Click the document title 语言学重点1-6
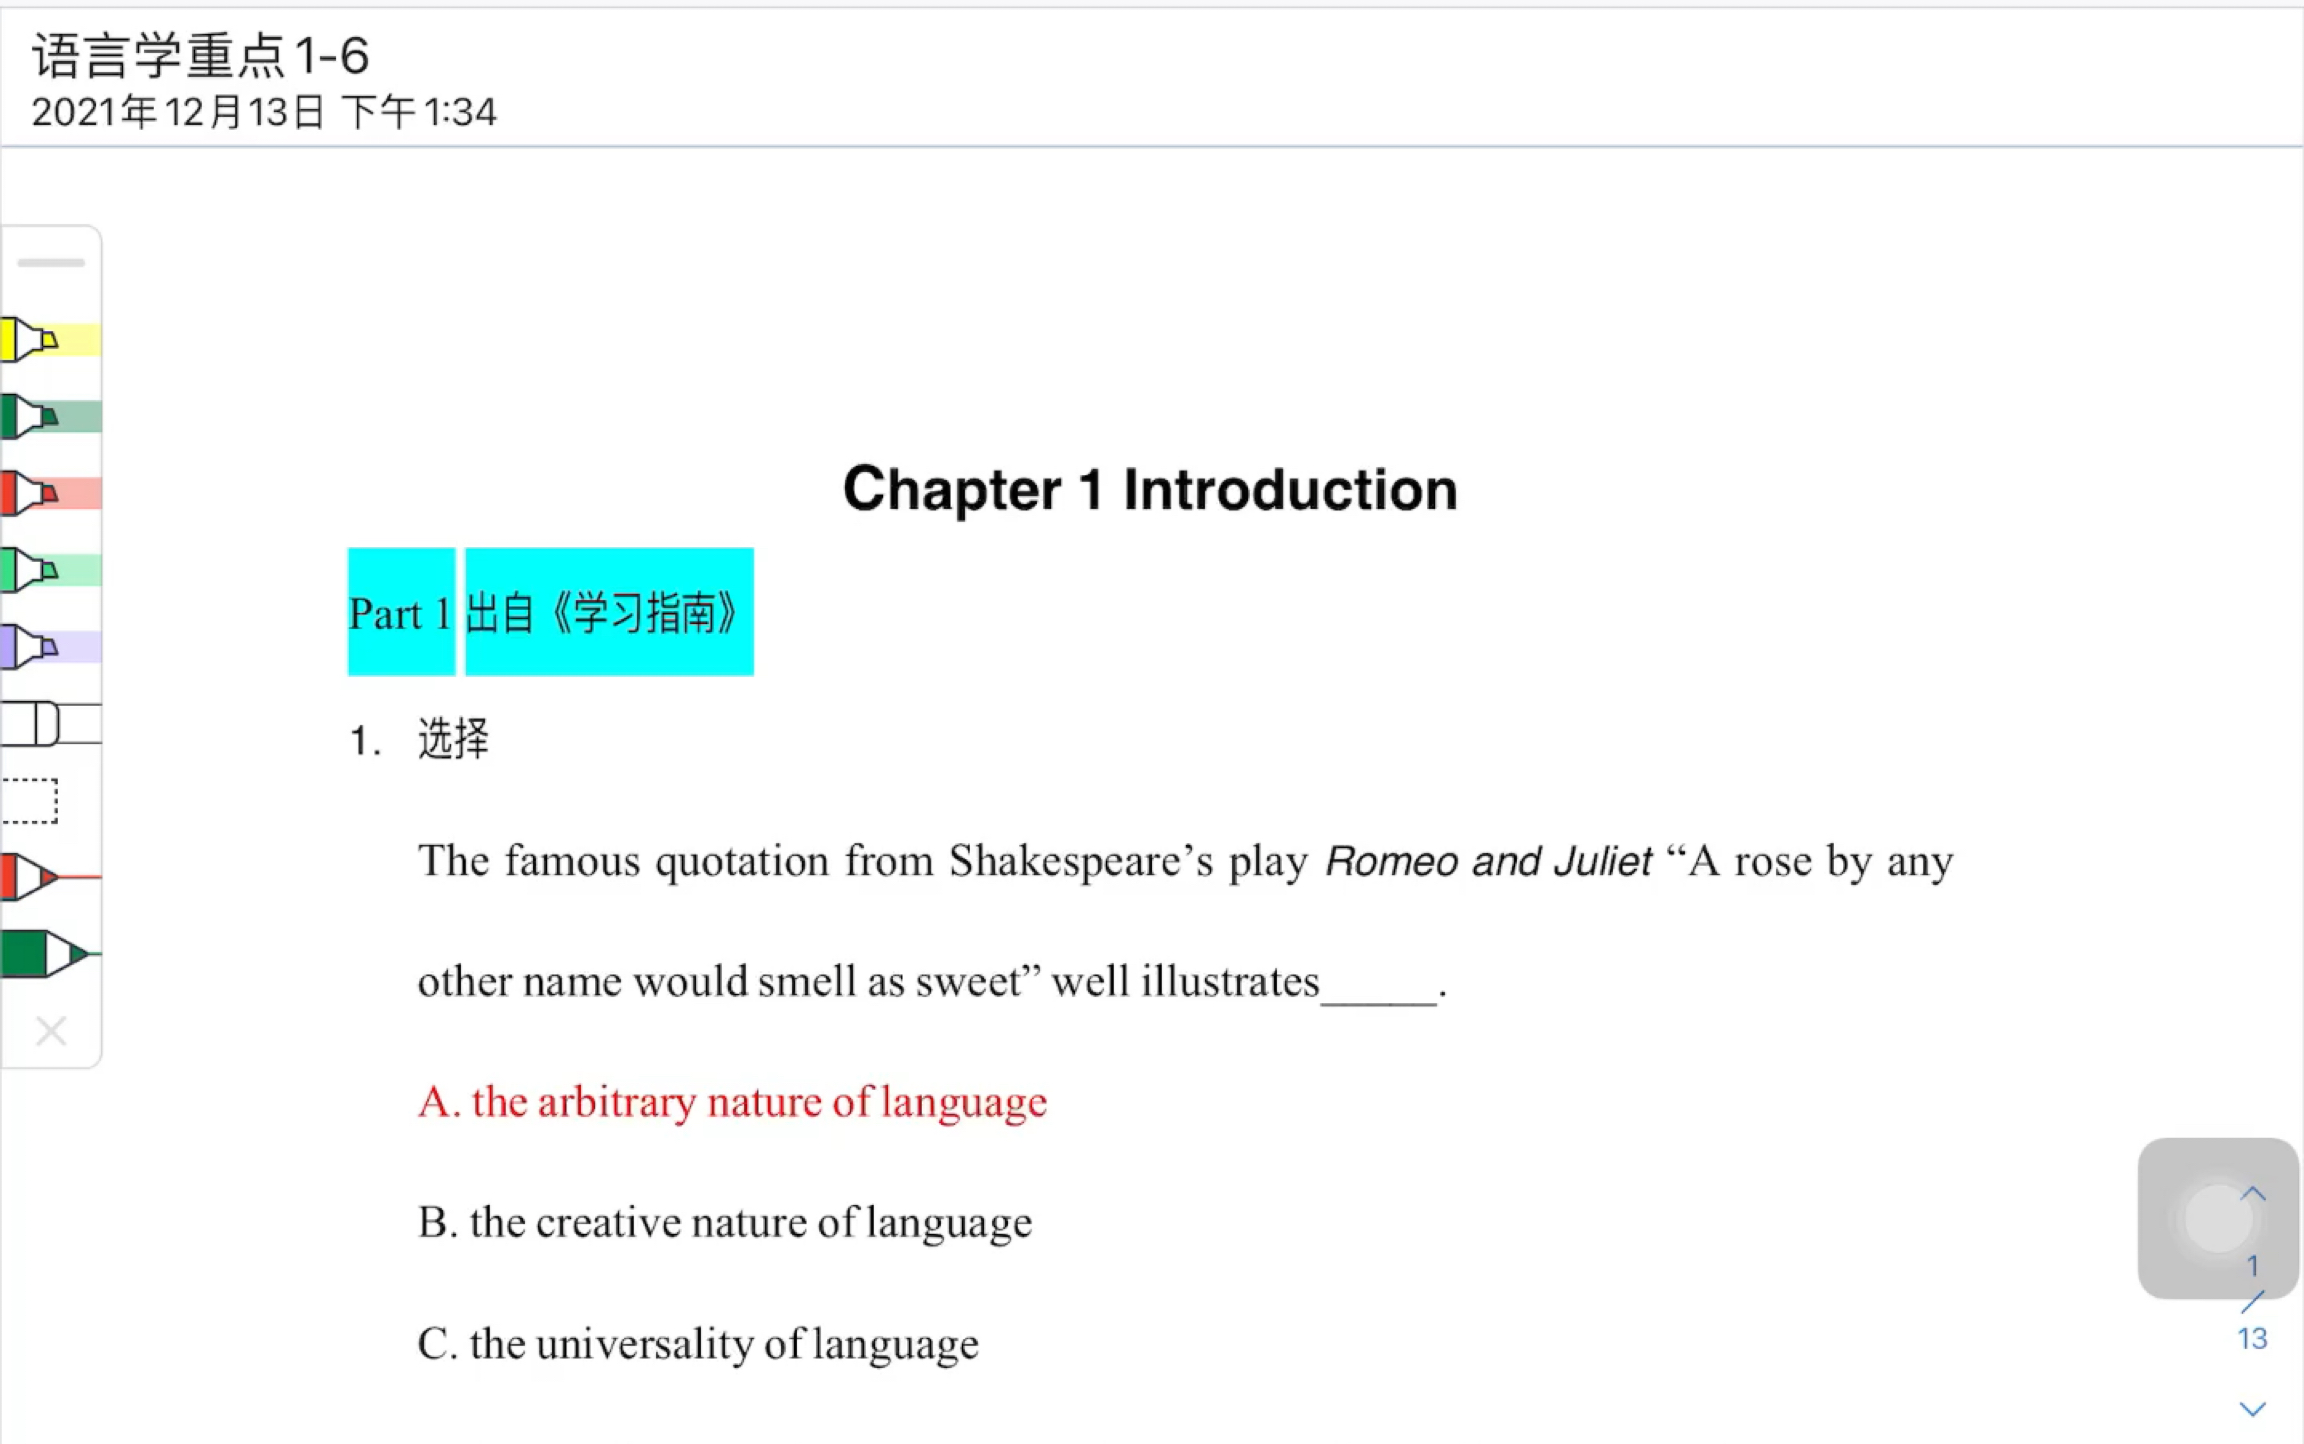2304x1444 pixels. pos(201,55)
